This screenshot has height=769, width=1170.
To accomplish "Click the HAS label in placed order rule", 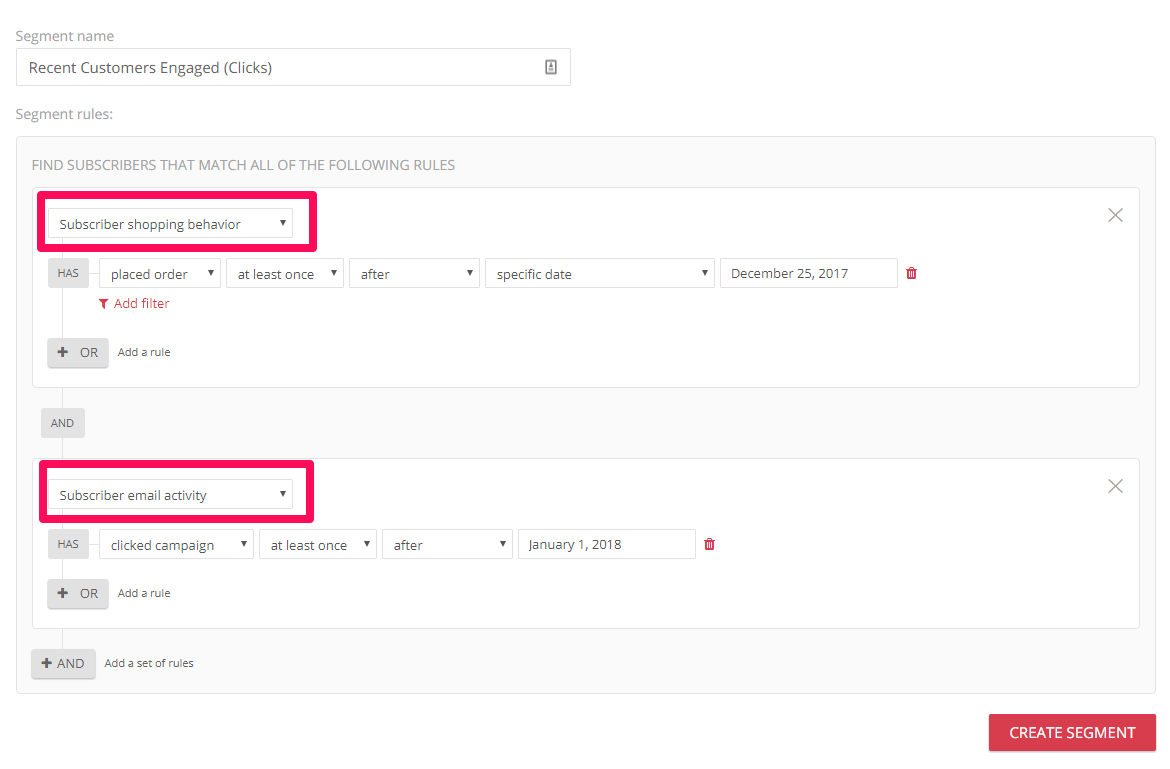I will point(68,273).
